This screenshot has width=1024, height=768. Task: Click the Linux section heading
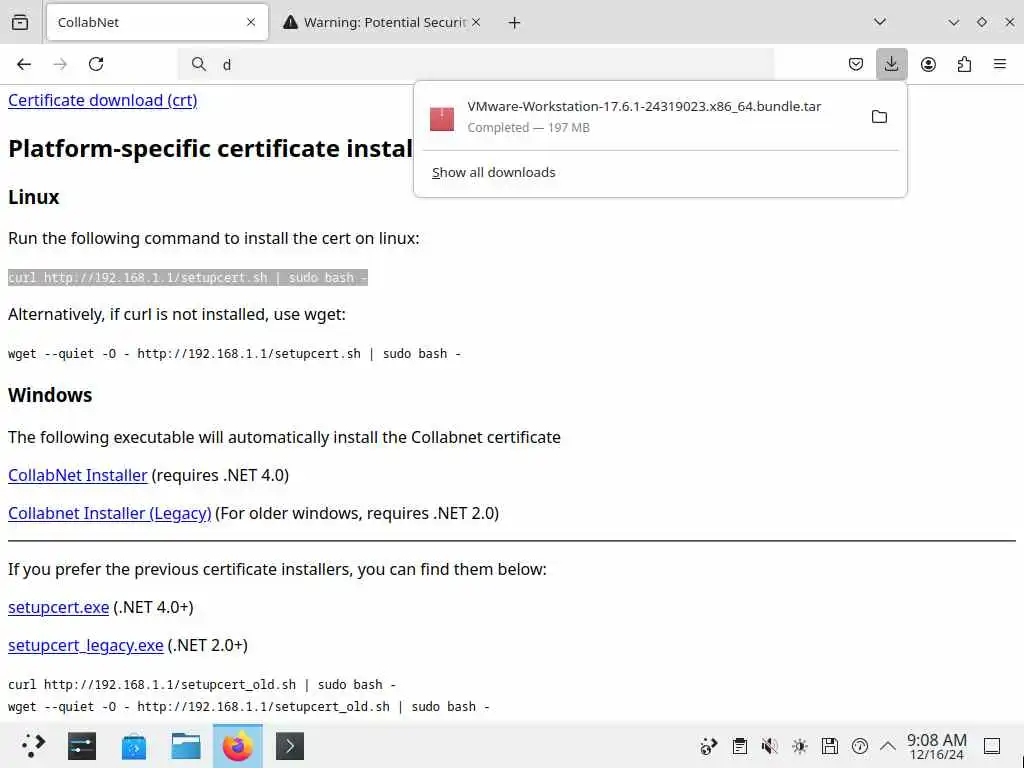[33, 197]
